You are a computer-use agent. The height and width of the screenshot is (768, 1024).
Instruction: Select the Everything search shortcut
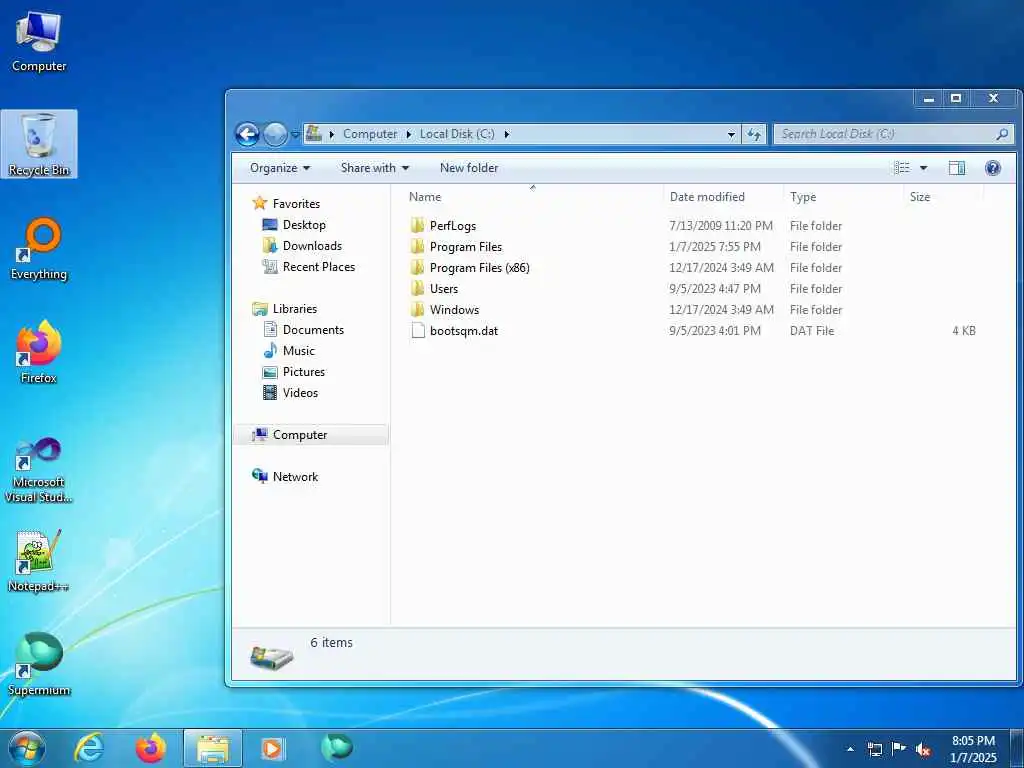click(39, 249)
